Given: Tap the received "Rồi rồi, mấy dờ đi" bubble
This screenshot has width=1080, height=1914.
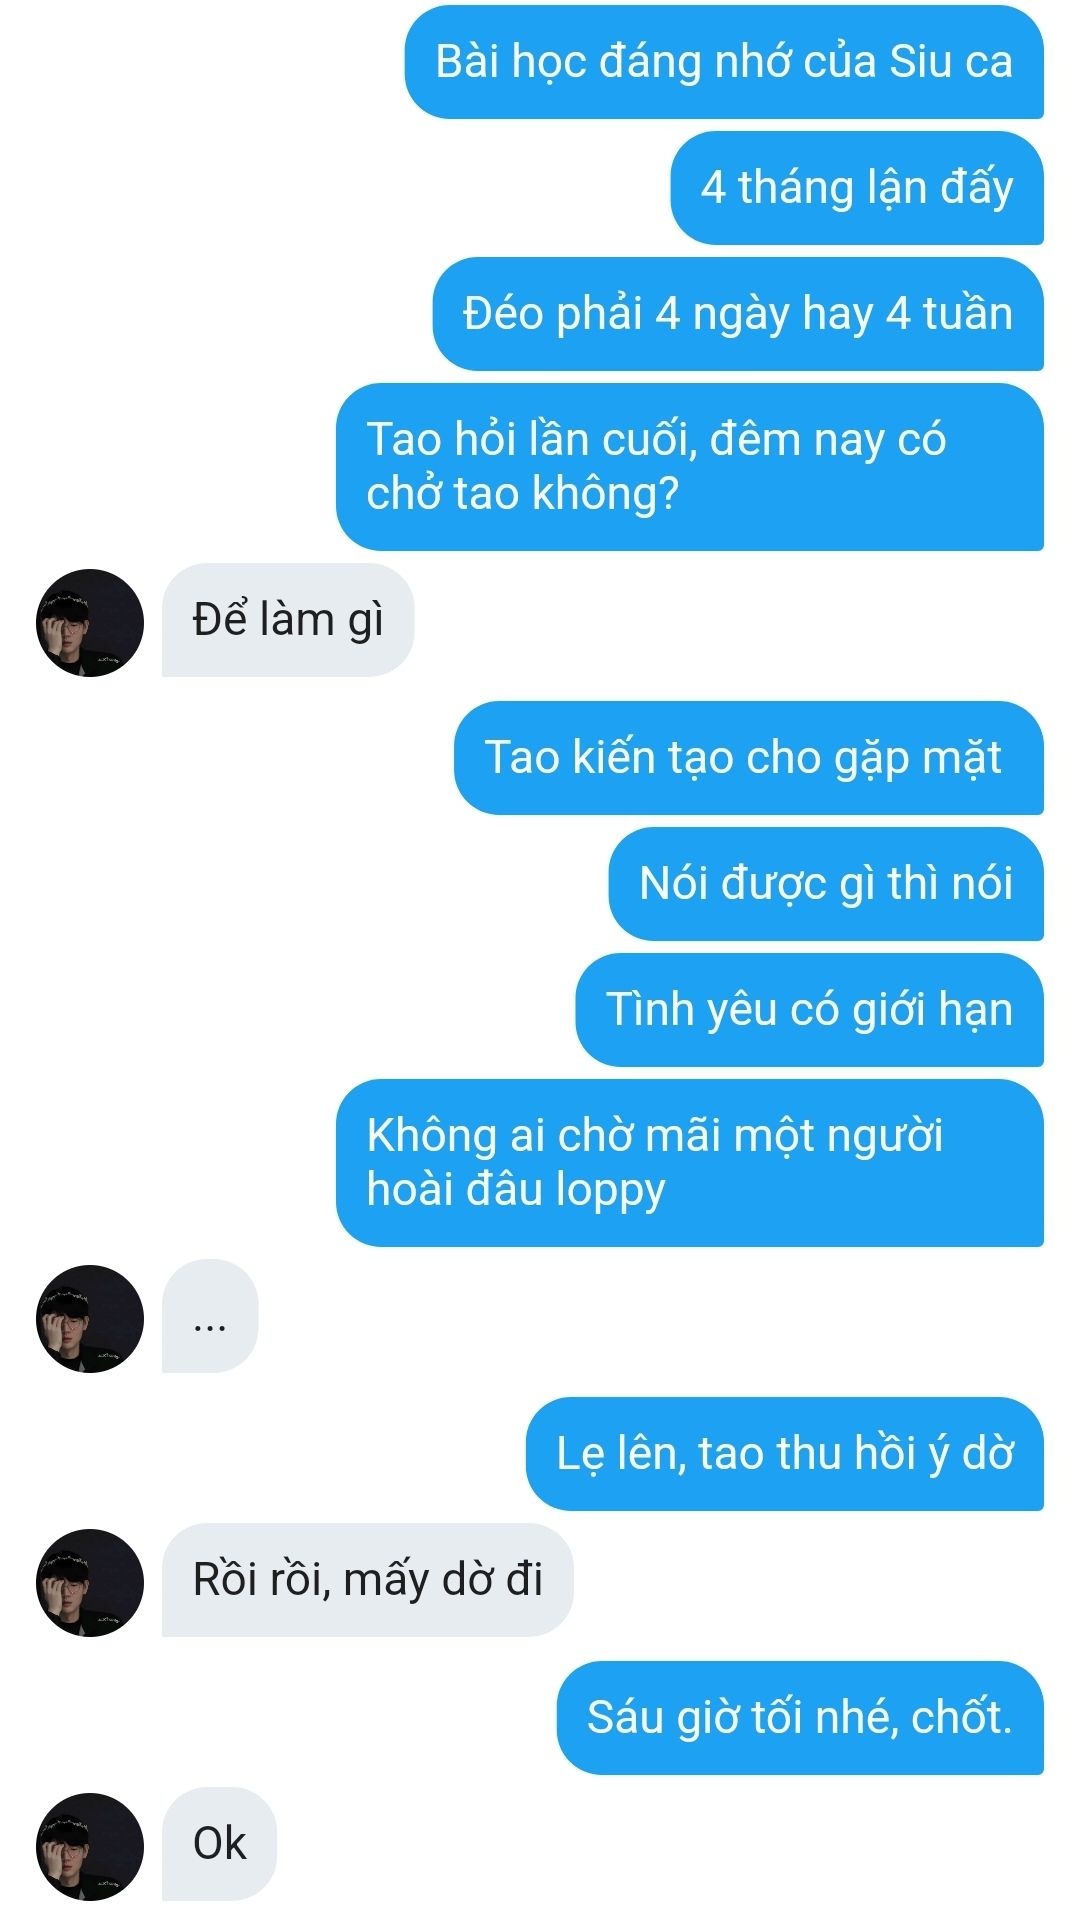Looking at the screenshot, I should click(368, 1580).
